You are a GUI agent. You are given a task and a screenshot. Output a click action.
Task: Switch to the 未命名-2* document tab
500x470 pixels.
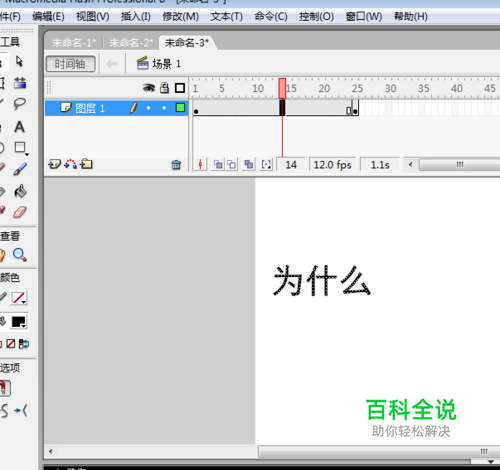(131, 43)
